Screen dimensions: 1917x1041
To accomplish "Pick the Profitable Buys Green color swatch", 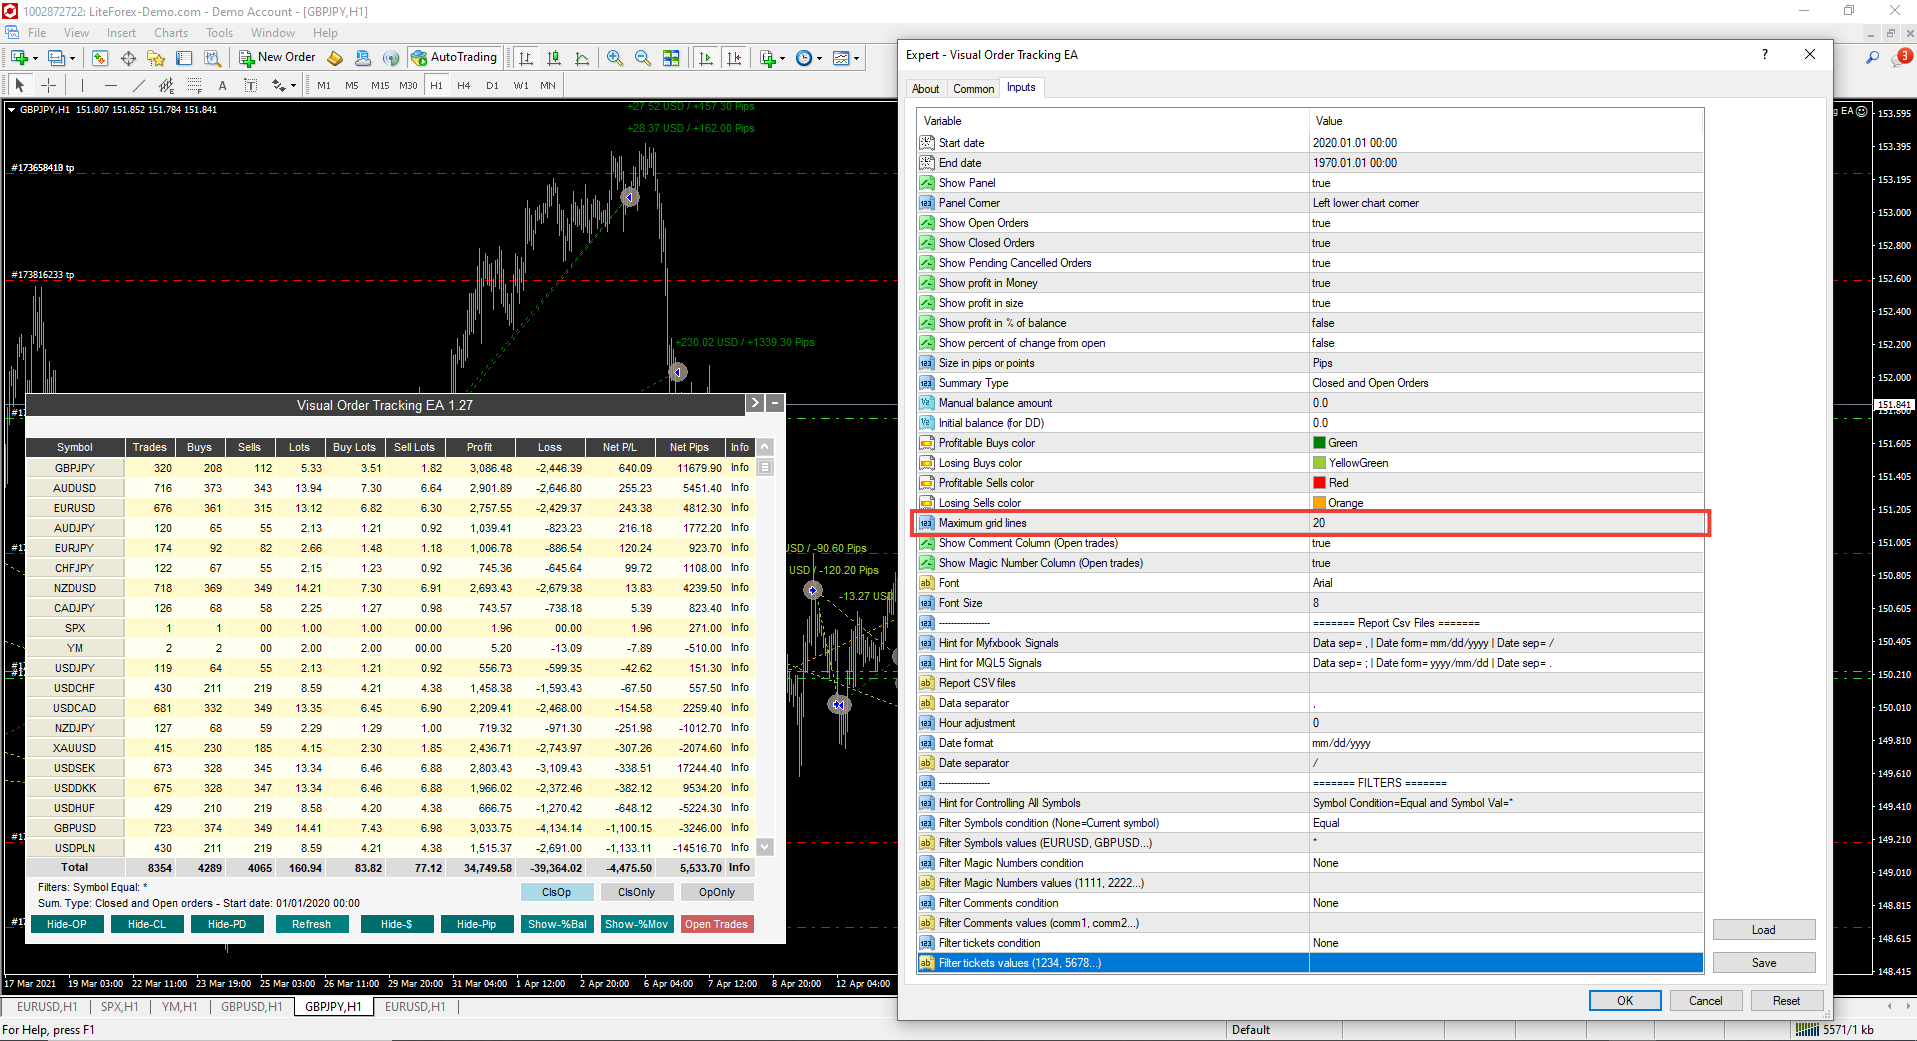I will (x=1319, y=443).
